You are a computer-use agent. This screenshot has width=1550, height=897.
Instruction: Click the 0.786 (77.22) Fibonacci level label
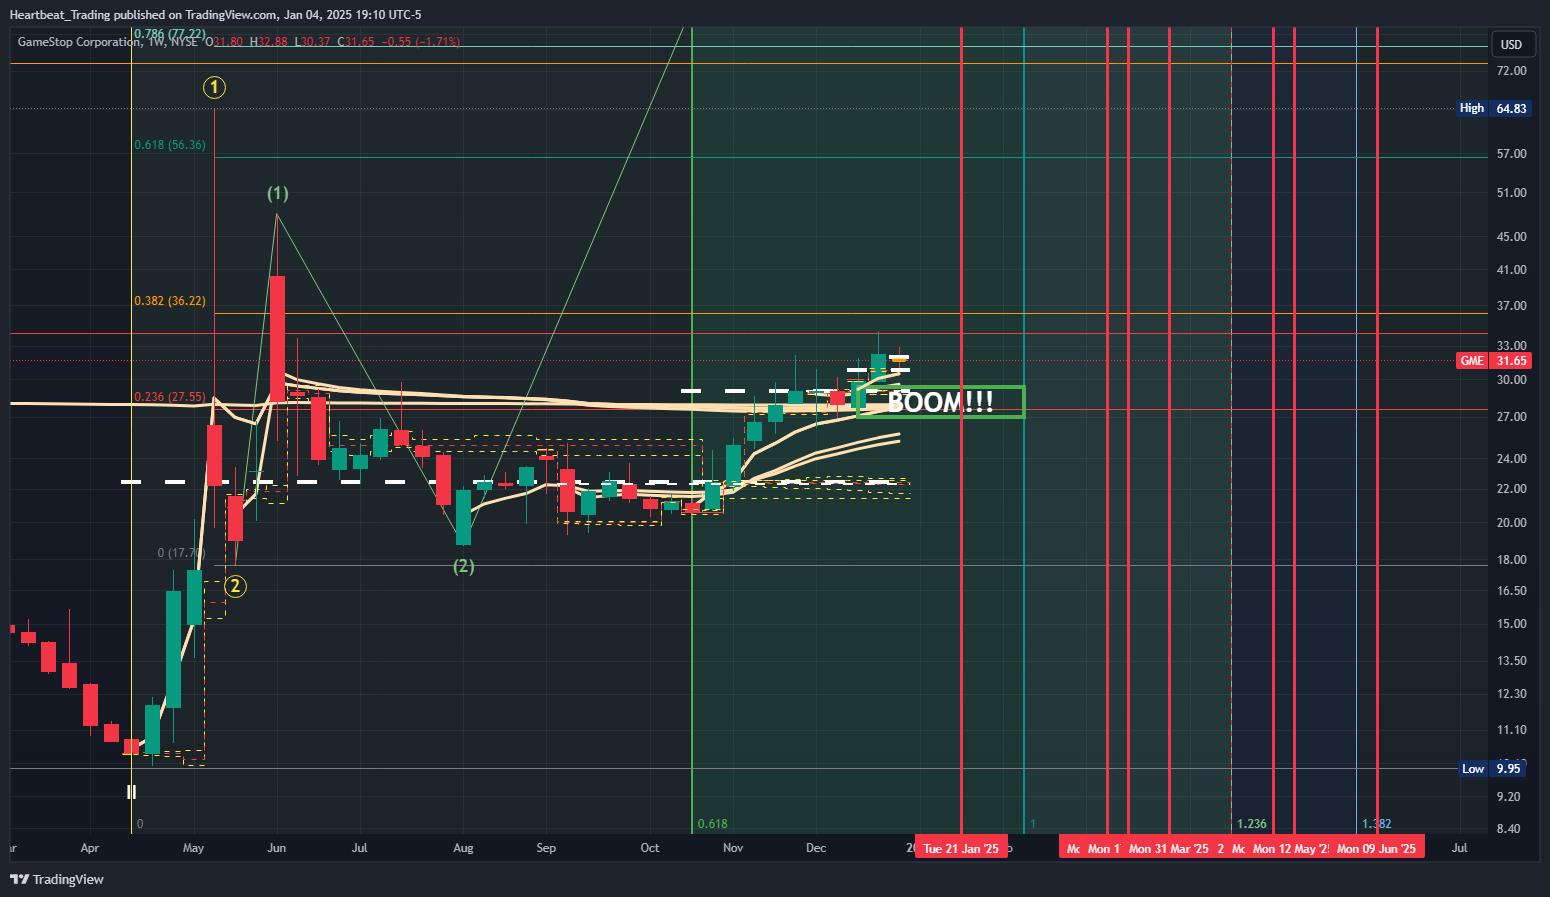(x=170, y=34)
